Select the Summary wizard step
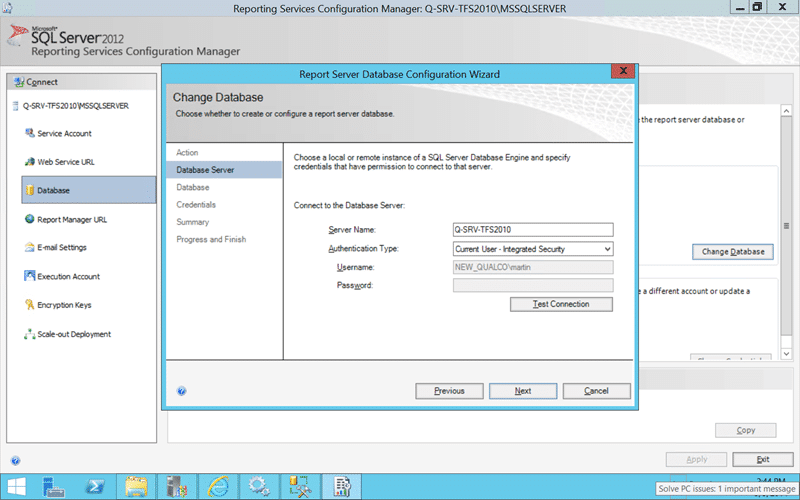This screenshot has height=500, width=800. [192, 222]
